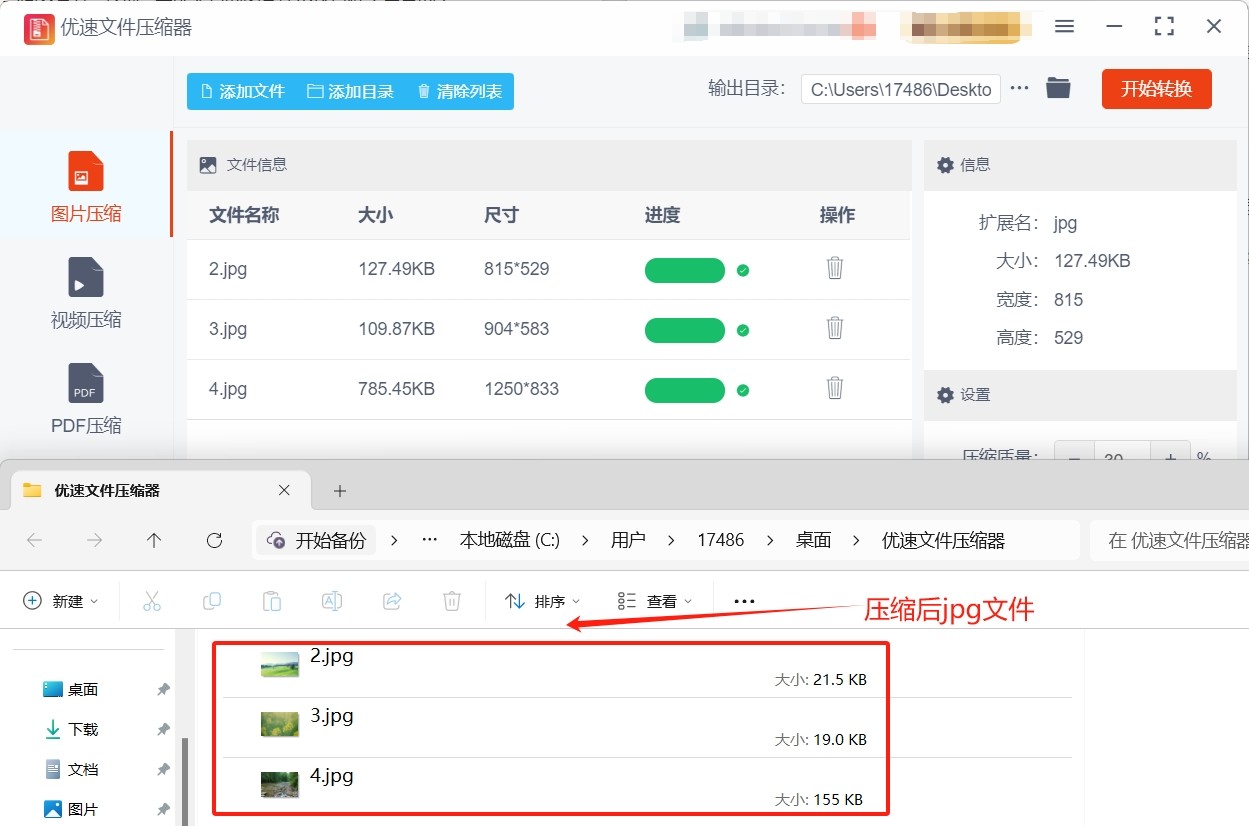1249x826 pixels.
Task: Delete 2.jpg using its trash icon
Action: [835, 268]
